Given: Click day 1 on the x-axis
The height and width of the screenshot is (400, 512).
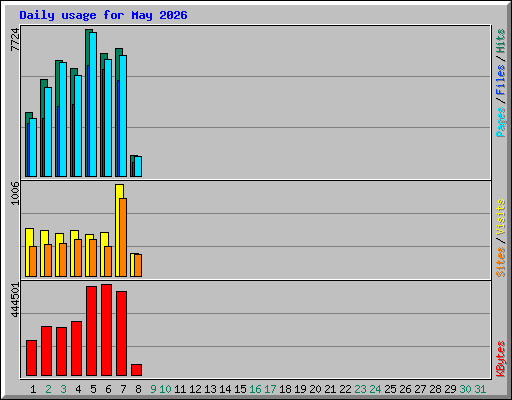Looking at the screenshot, I should coord(33,389).
